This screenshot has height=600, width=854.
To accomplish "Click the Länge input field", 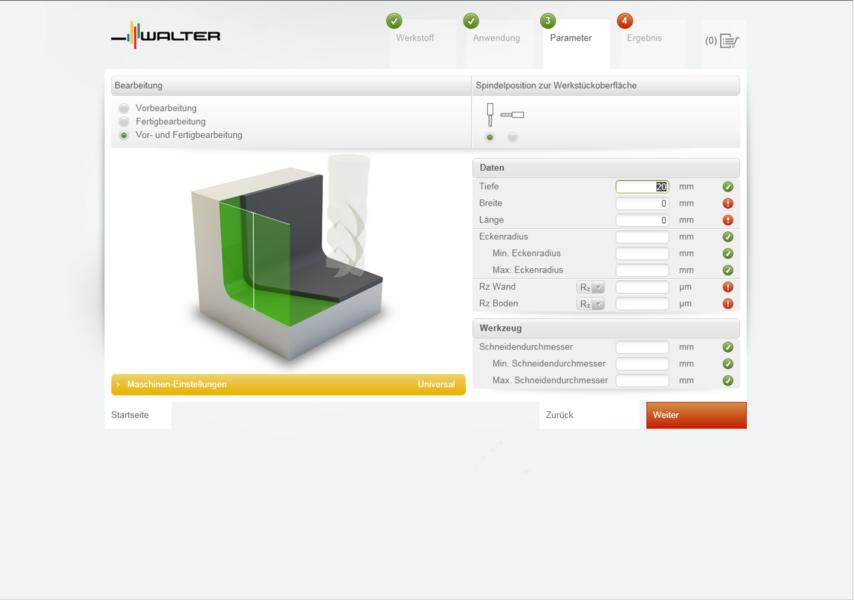I will tap(642, 220).
